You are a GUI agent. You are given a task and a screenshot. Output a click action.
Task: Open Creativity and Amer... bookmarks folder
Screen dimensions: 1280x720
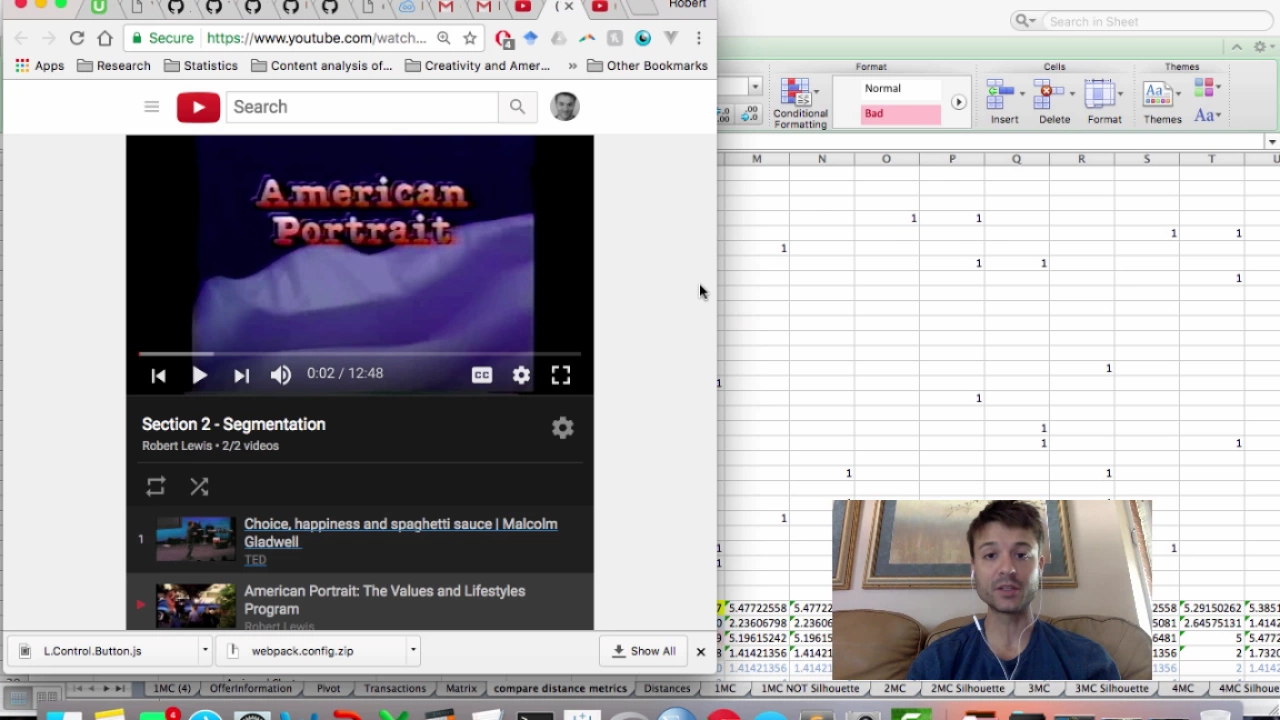(478, 66)
